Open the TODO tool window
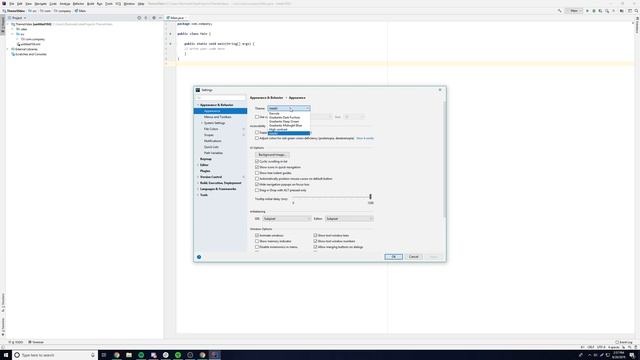 [17, 342]
